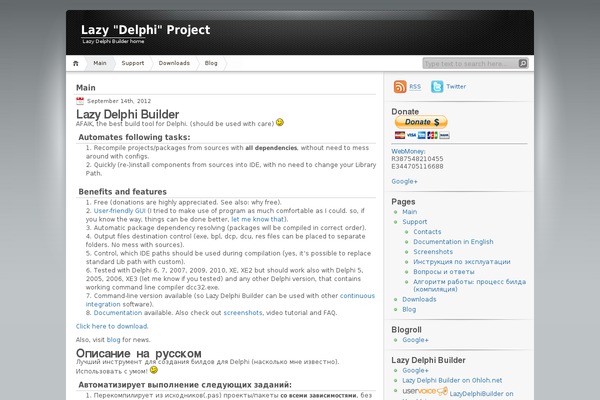Image resolution: width=600 pixels, height=400 pixels.
Task: Click the 'Donate' sidebar heading
Action: click(x=405, y=111)
